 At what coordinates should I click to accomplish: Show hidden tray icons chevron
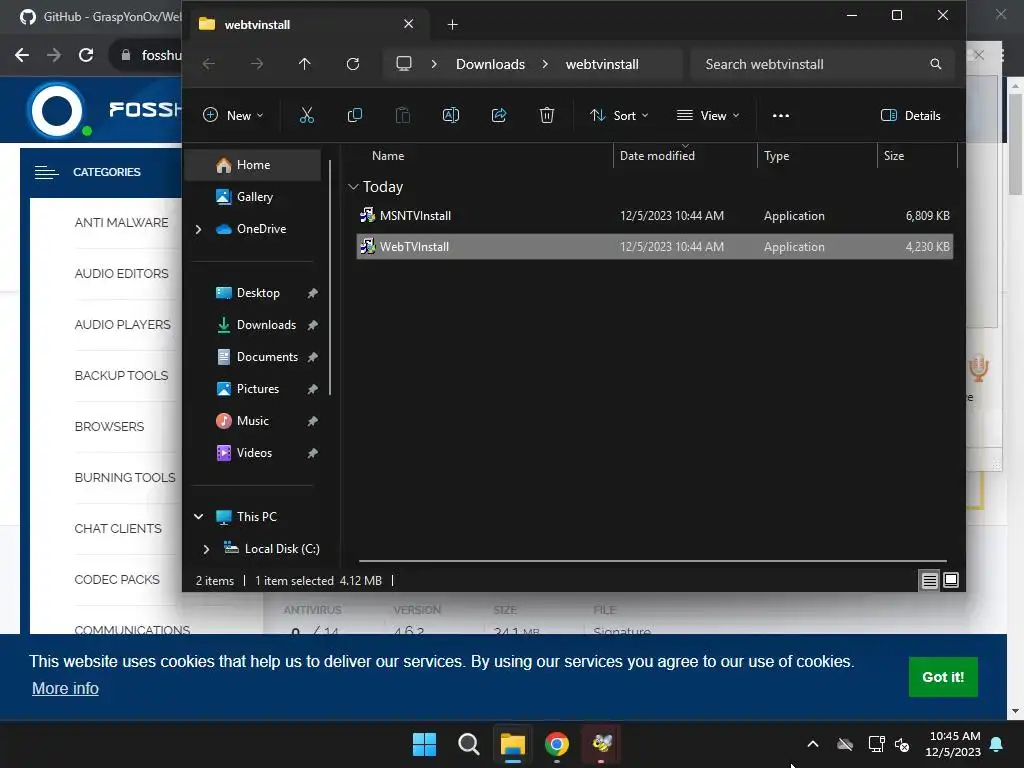812,744
